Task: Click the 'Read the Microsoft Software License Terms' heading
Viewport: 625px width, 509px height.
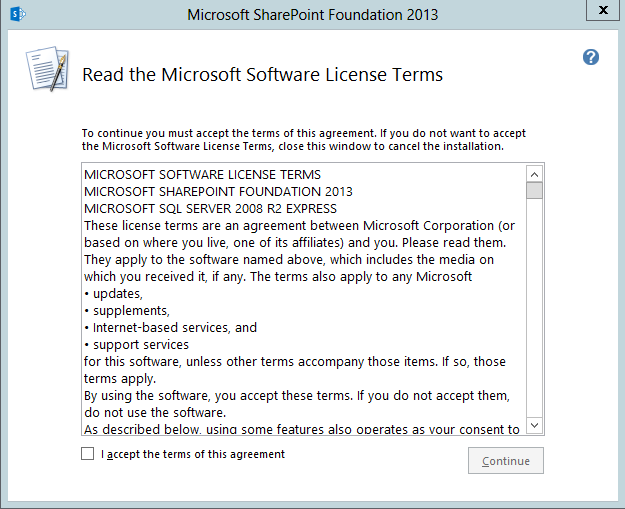Action: (262, 75)
